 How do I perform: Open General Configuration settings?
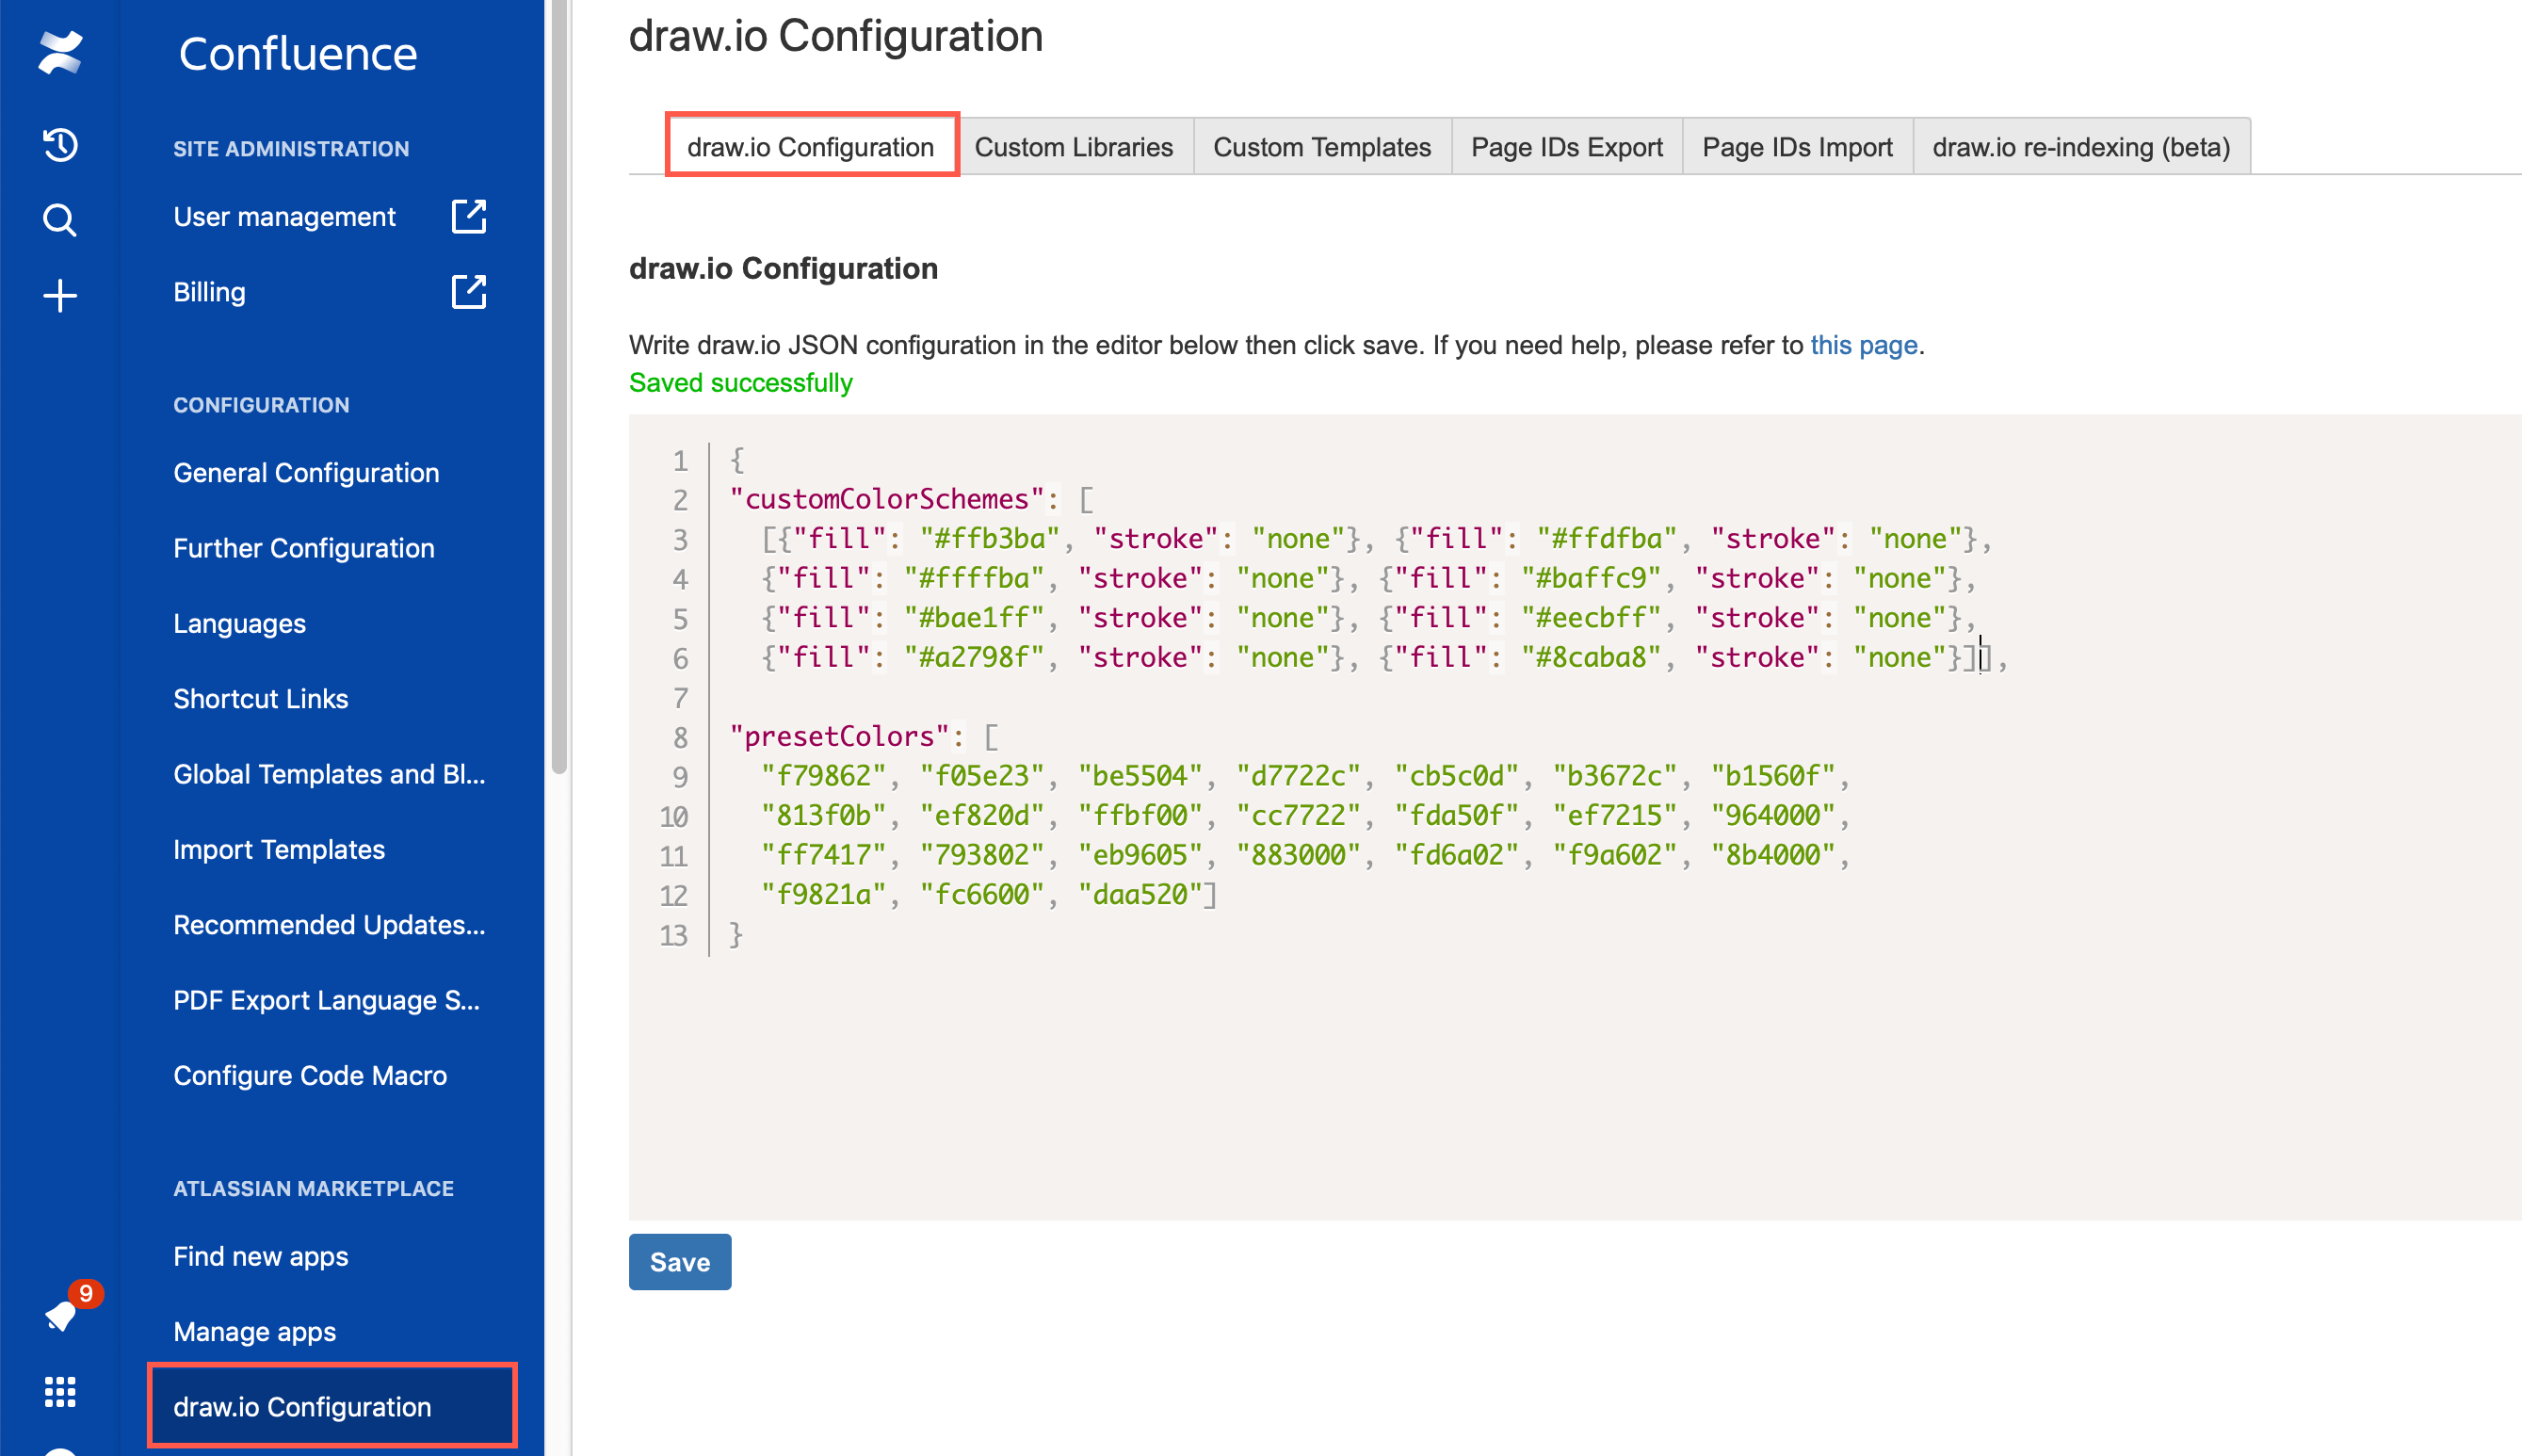[x=306, y=472]
